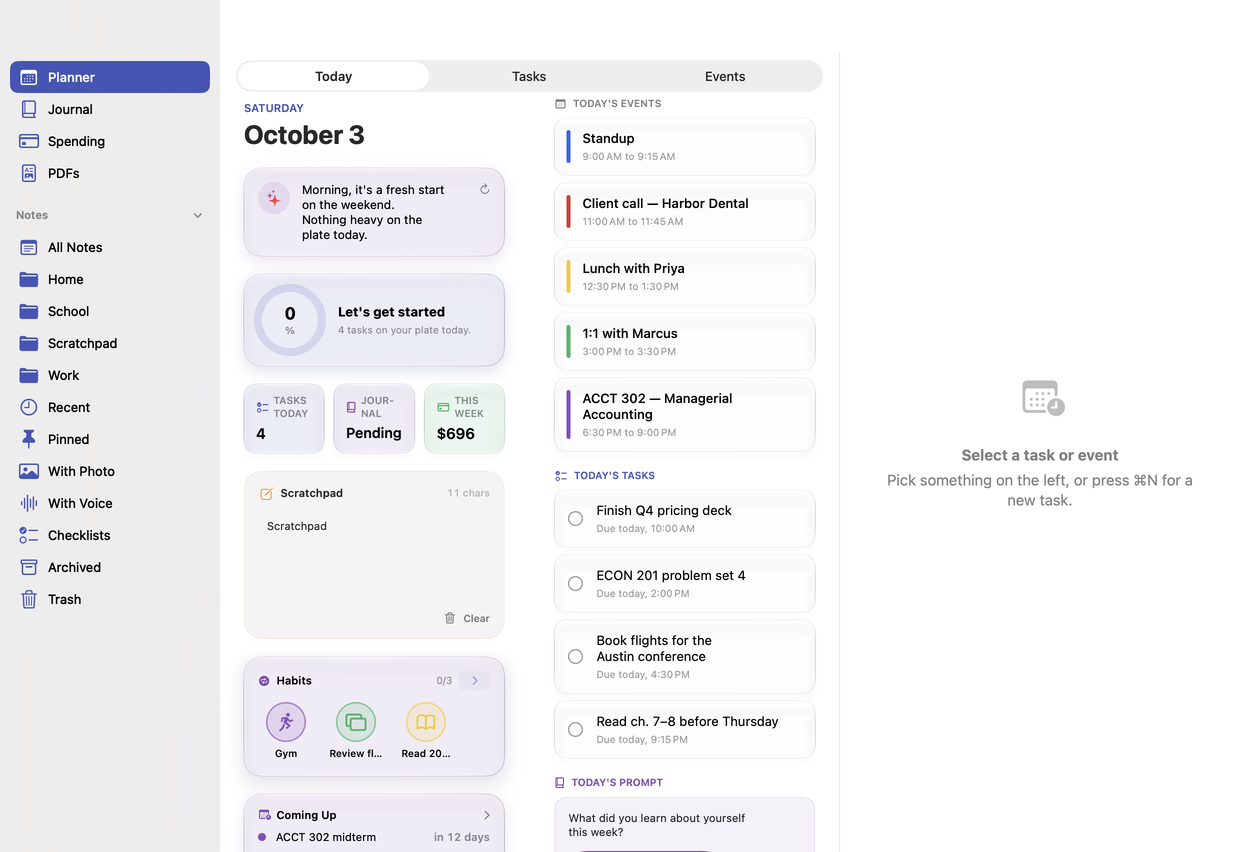
Task: Click the Gym habit icon
Action: tap(286, 722)
